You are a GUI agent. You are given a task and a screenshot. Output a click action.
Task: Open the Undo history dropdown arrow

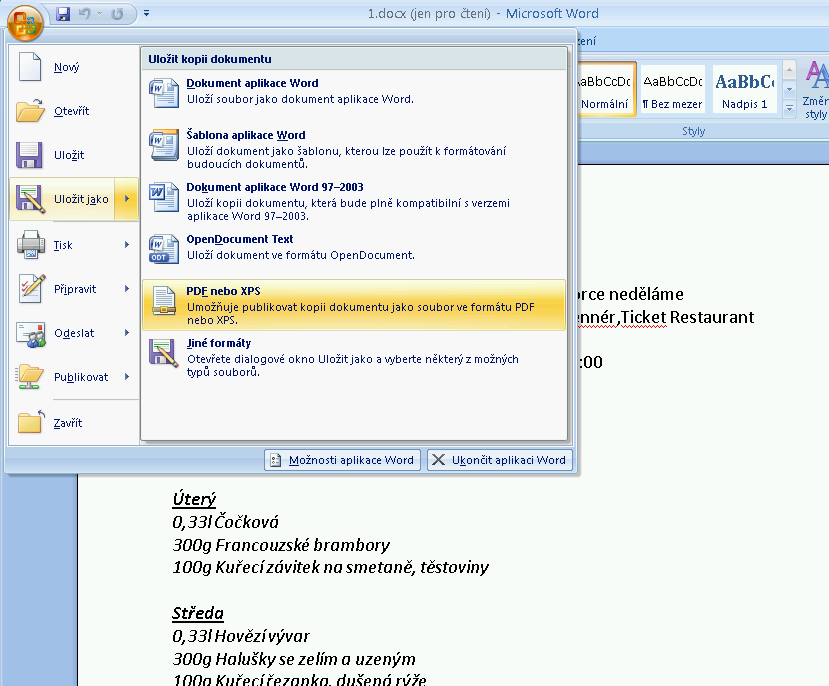pos(99,14)
